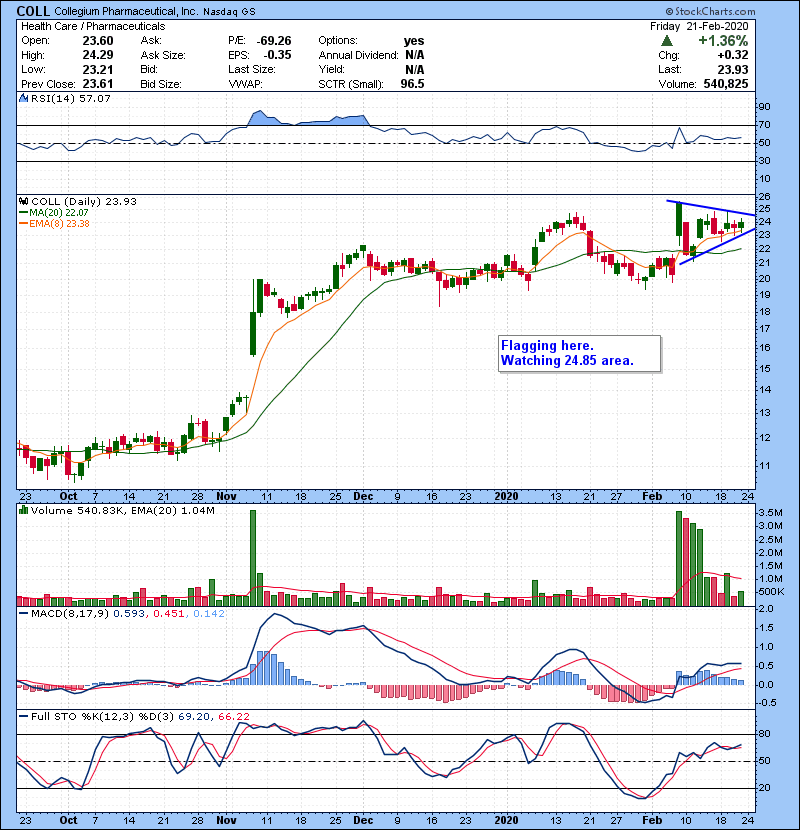Click the 2.0 MACD axis label
800x830 pixels.
coord(766,609)
